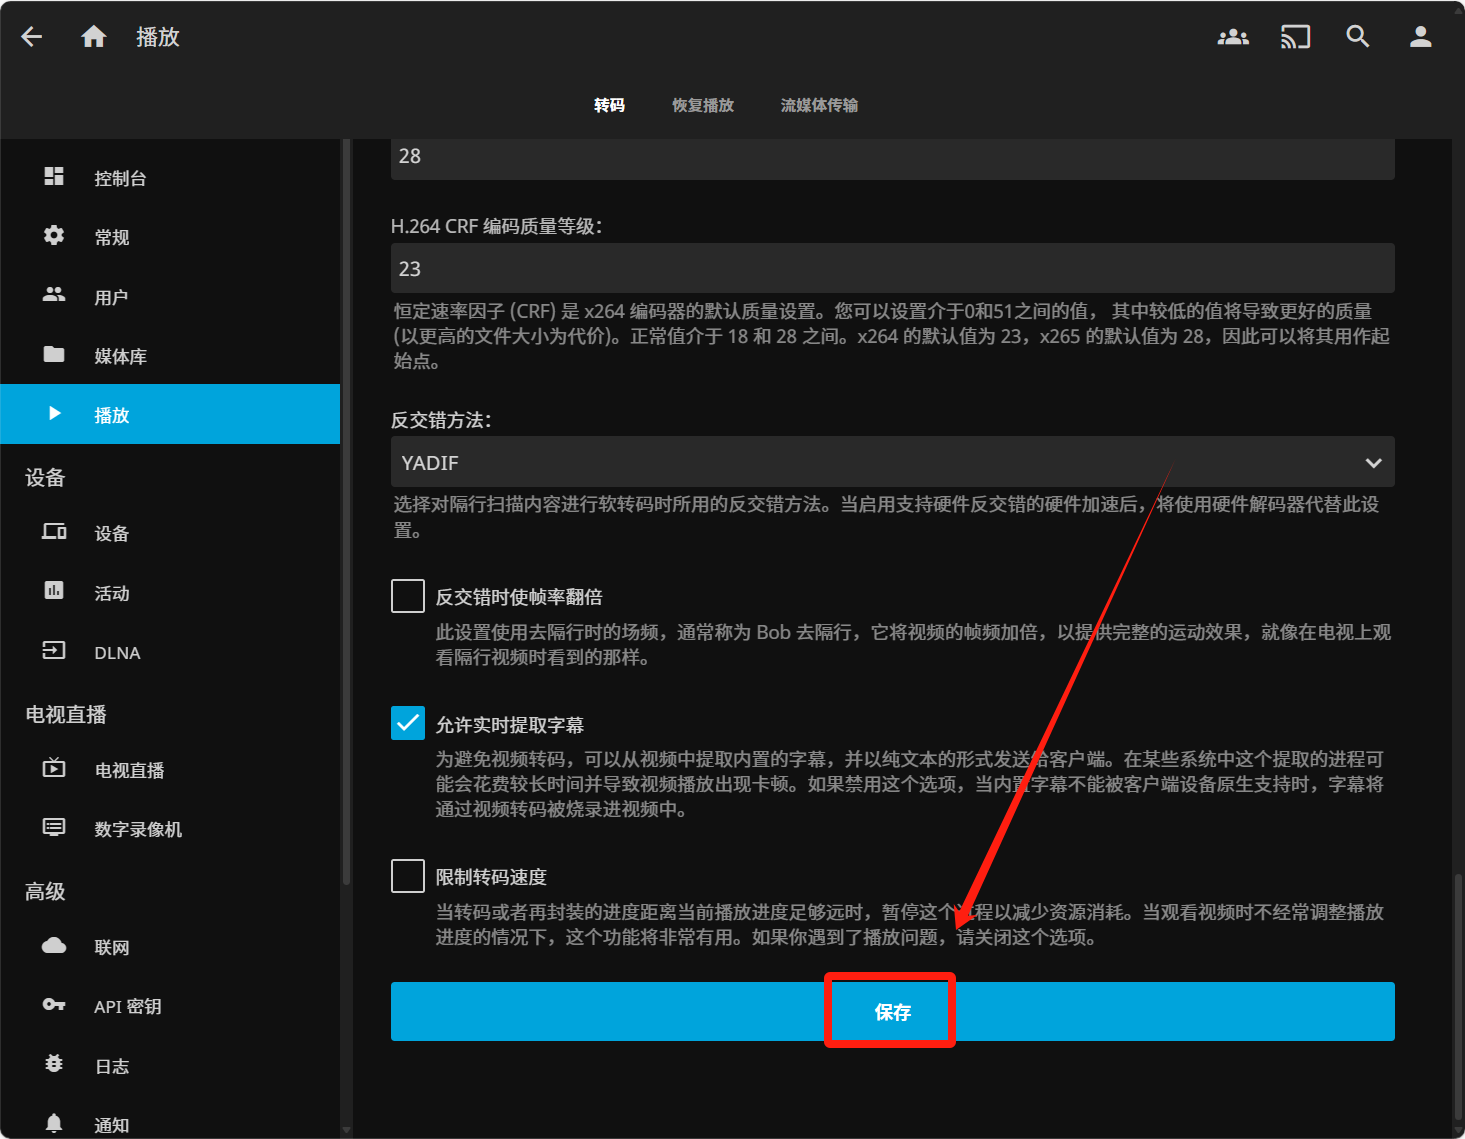
Task: Enable 反交错时使帧率翻倍 checkbox
Action: click(408, 596)
